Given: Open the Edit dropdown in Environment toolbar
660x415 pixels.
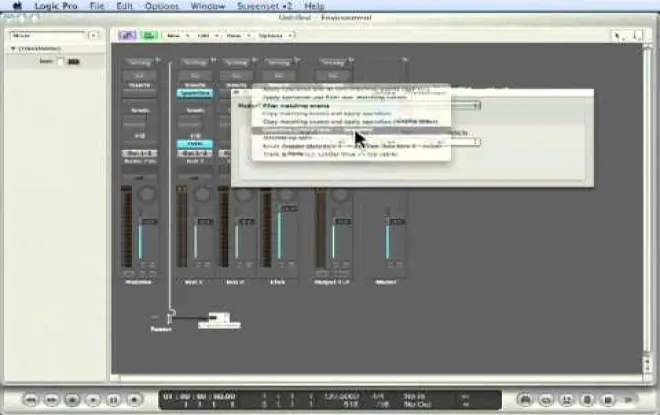Looking at the screenshot, I should [x=206, y=35].
